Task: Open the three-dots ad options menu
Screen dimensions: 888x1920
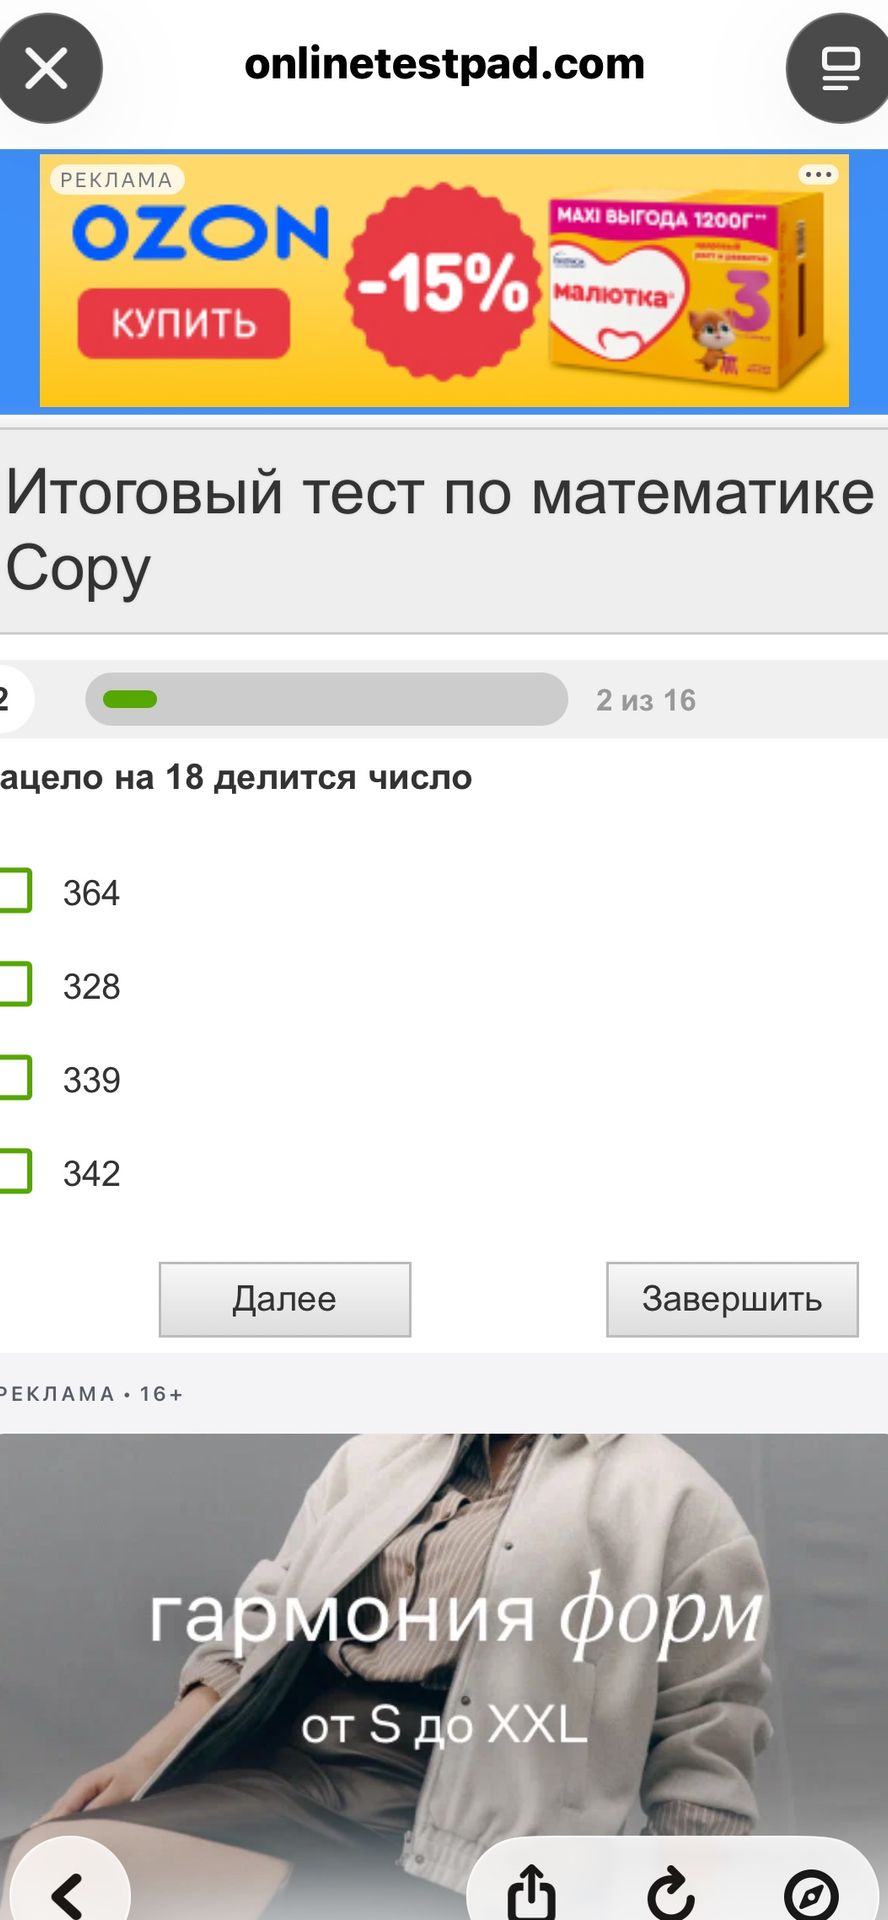Action: pyautogui.click(x=818, y=175)
